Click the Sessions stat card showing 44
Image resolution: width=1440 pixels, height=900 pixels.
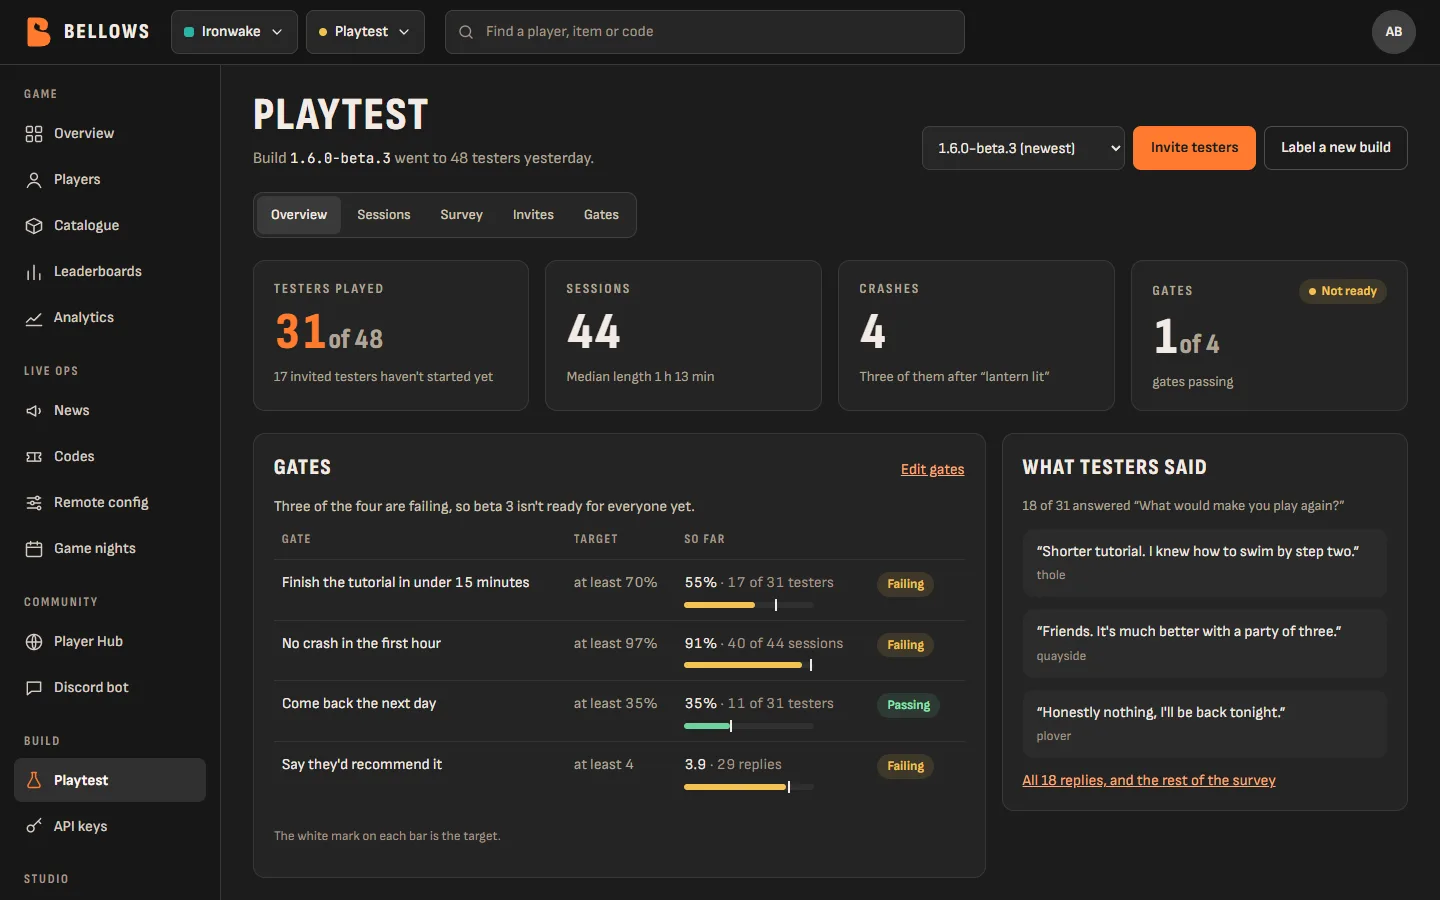coord(683,336)
